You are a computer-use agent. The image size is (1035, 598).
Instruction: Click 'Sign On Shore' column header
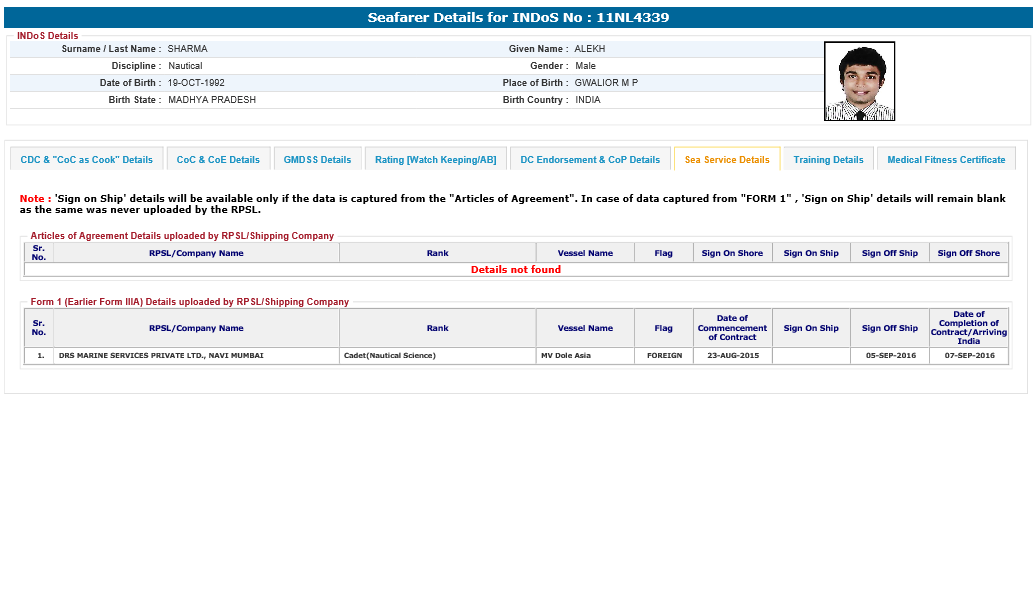coord(733,253)
